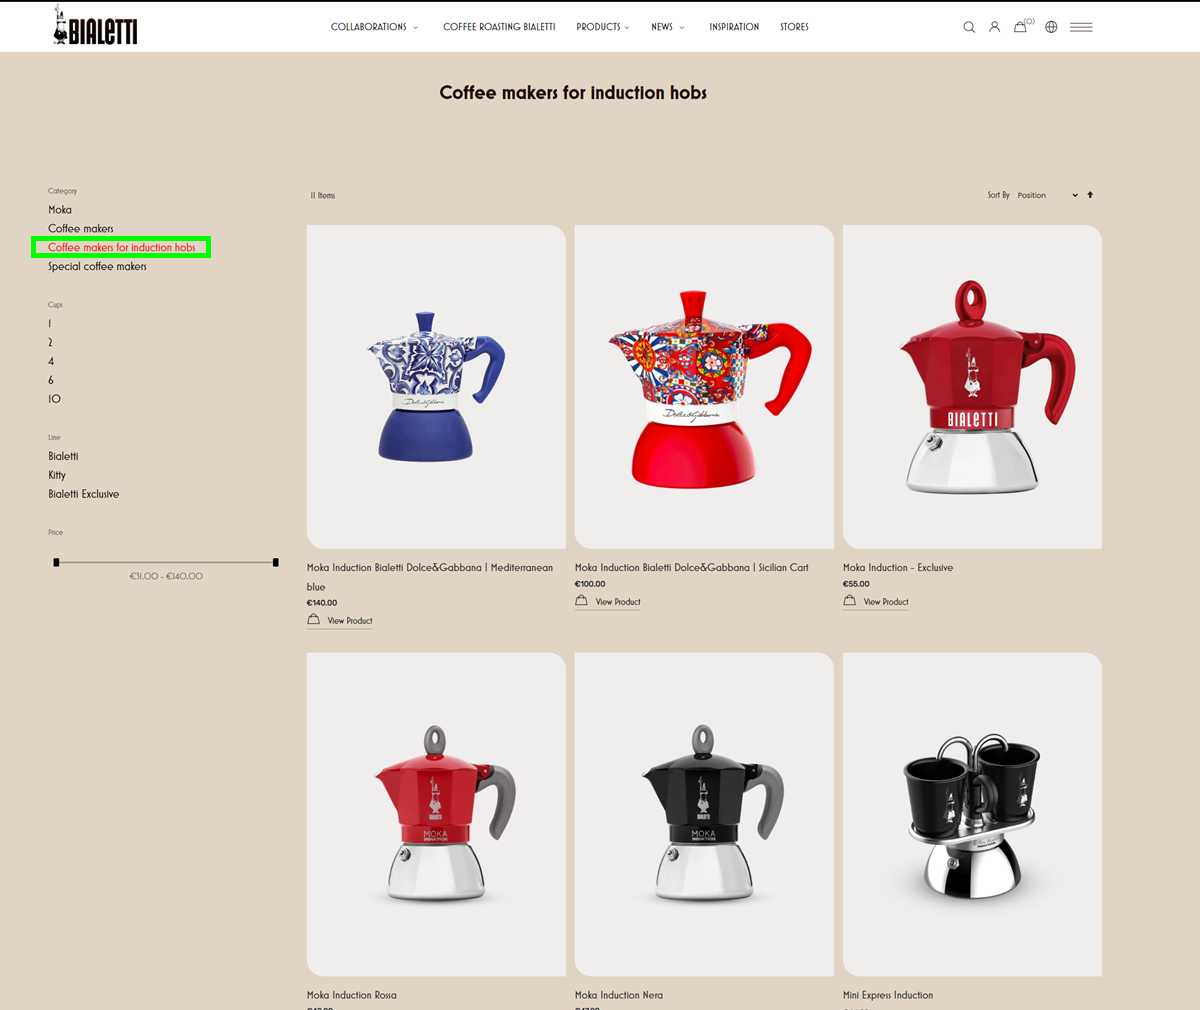Open Moka Induction Rossa title link
Viewport: 1200px width, 1010px height.
click(x=352, y=995)
